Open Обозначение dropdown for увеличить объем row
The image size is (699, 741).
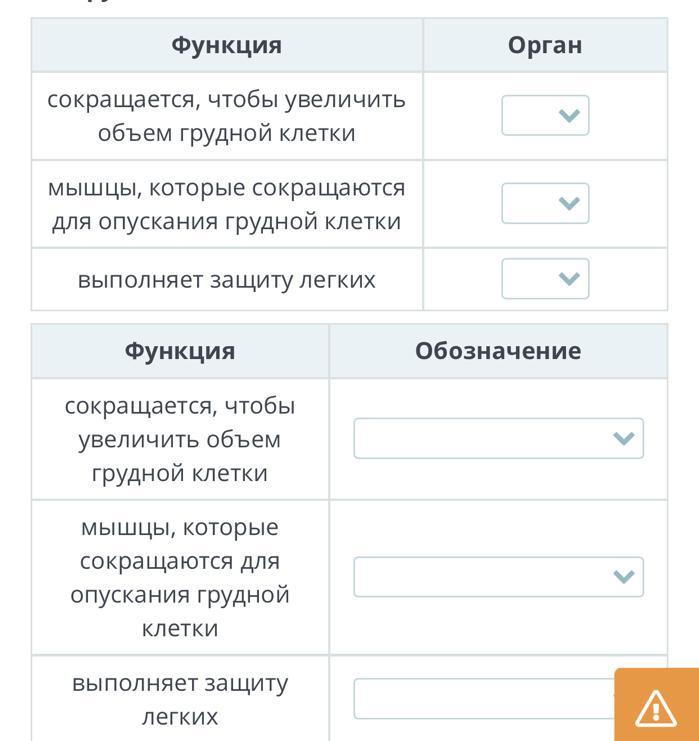click(x=498, y=439)
